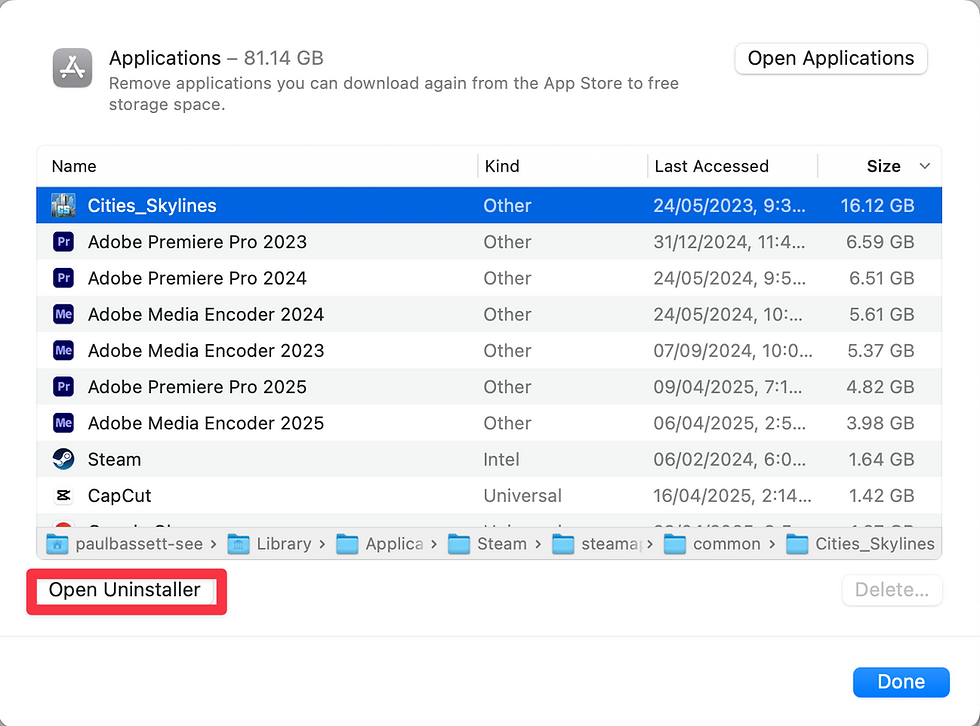
Task: Sort the list by Kind column
Action: [x=502, y=166]
